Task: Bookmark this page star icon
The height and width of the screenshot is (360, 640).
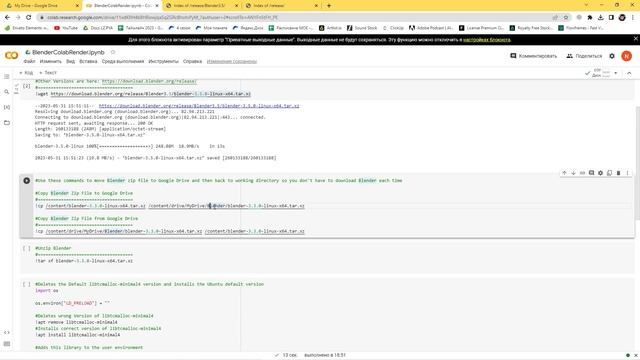Action: pyautogui.click(x=566, y=17)
